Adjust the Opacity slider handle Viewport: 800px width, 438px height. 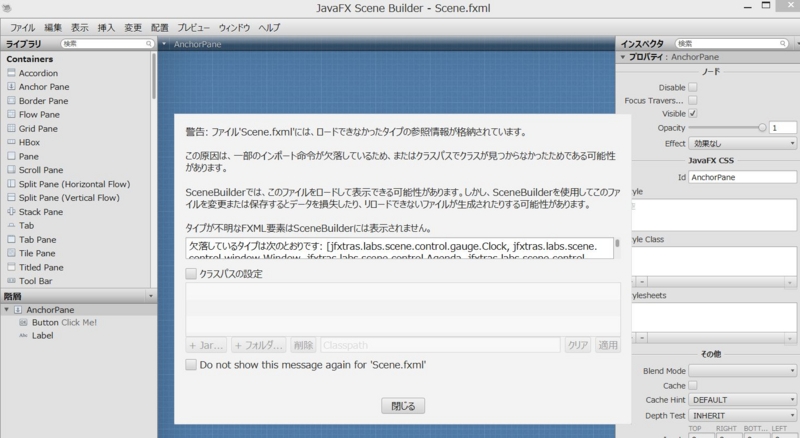[762, 128]
